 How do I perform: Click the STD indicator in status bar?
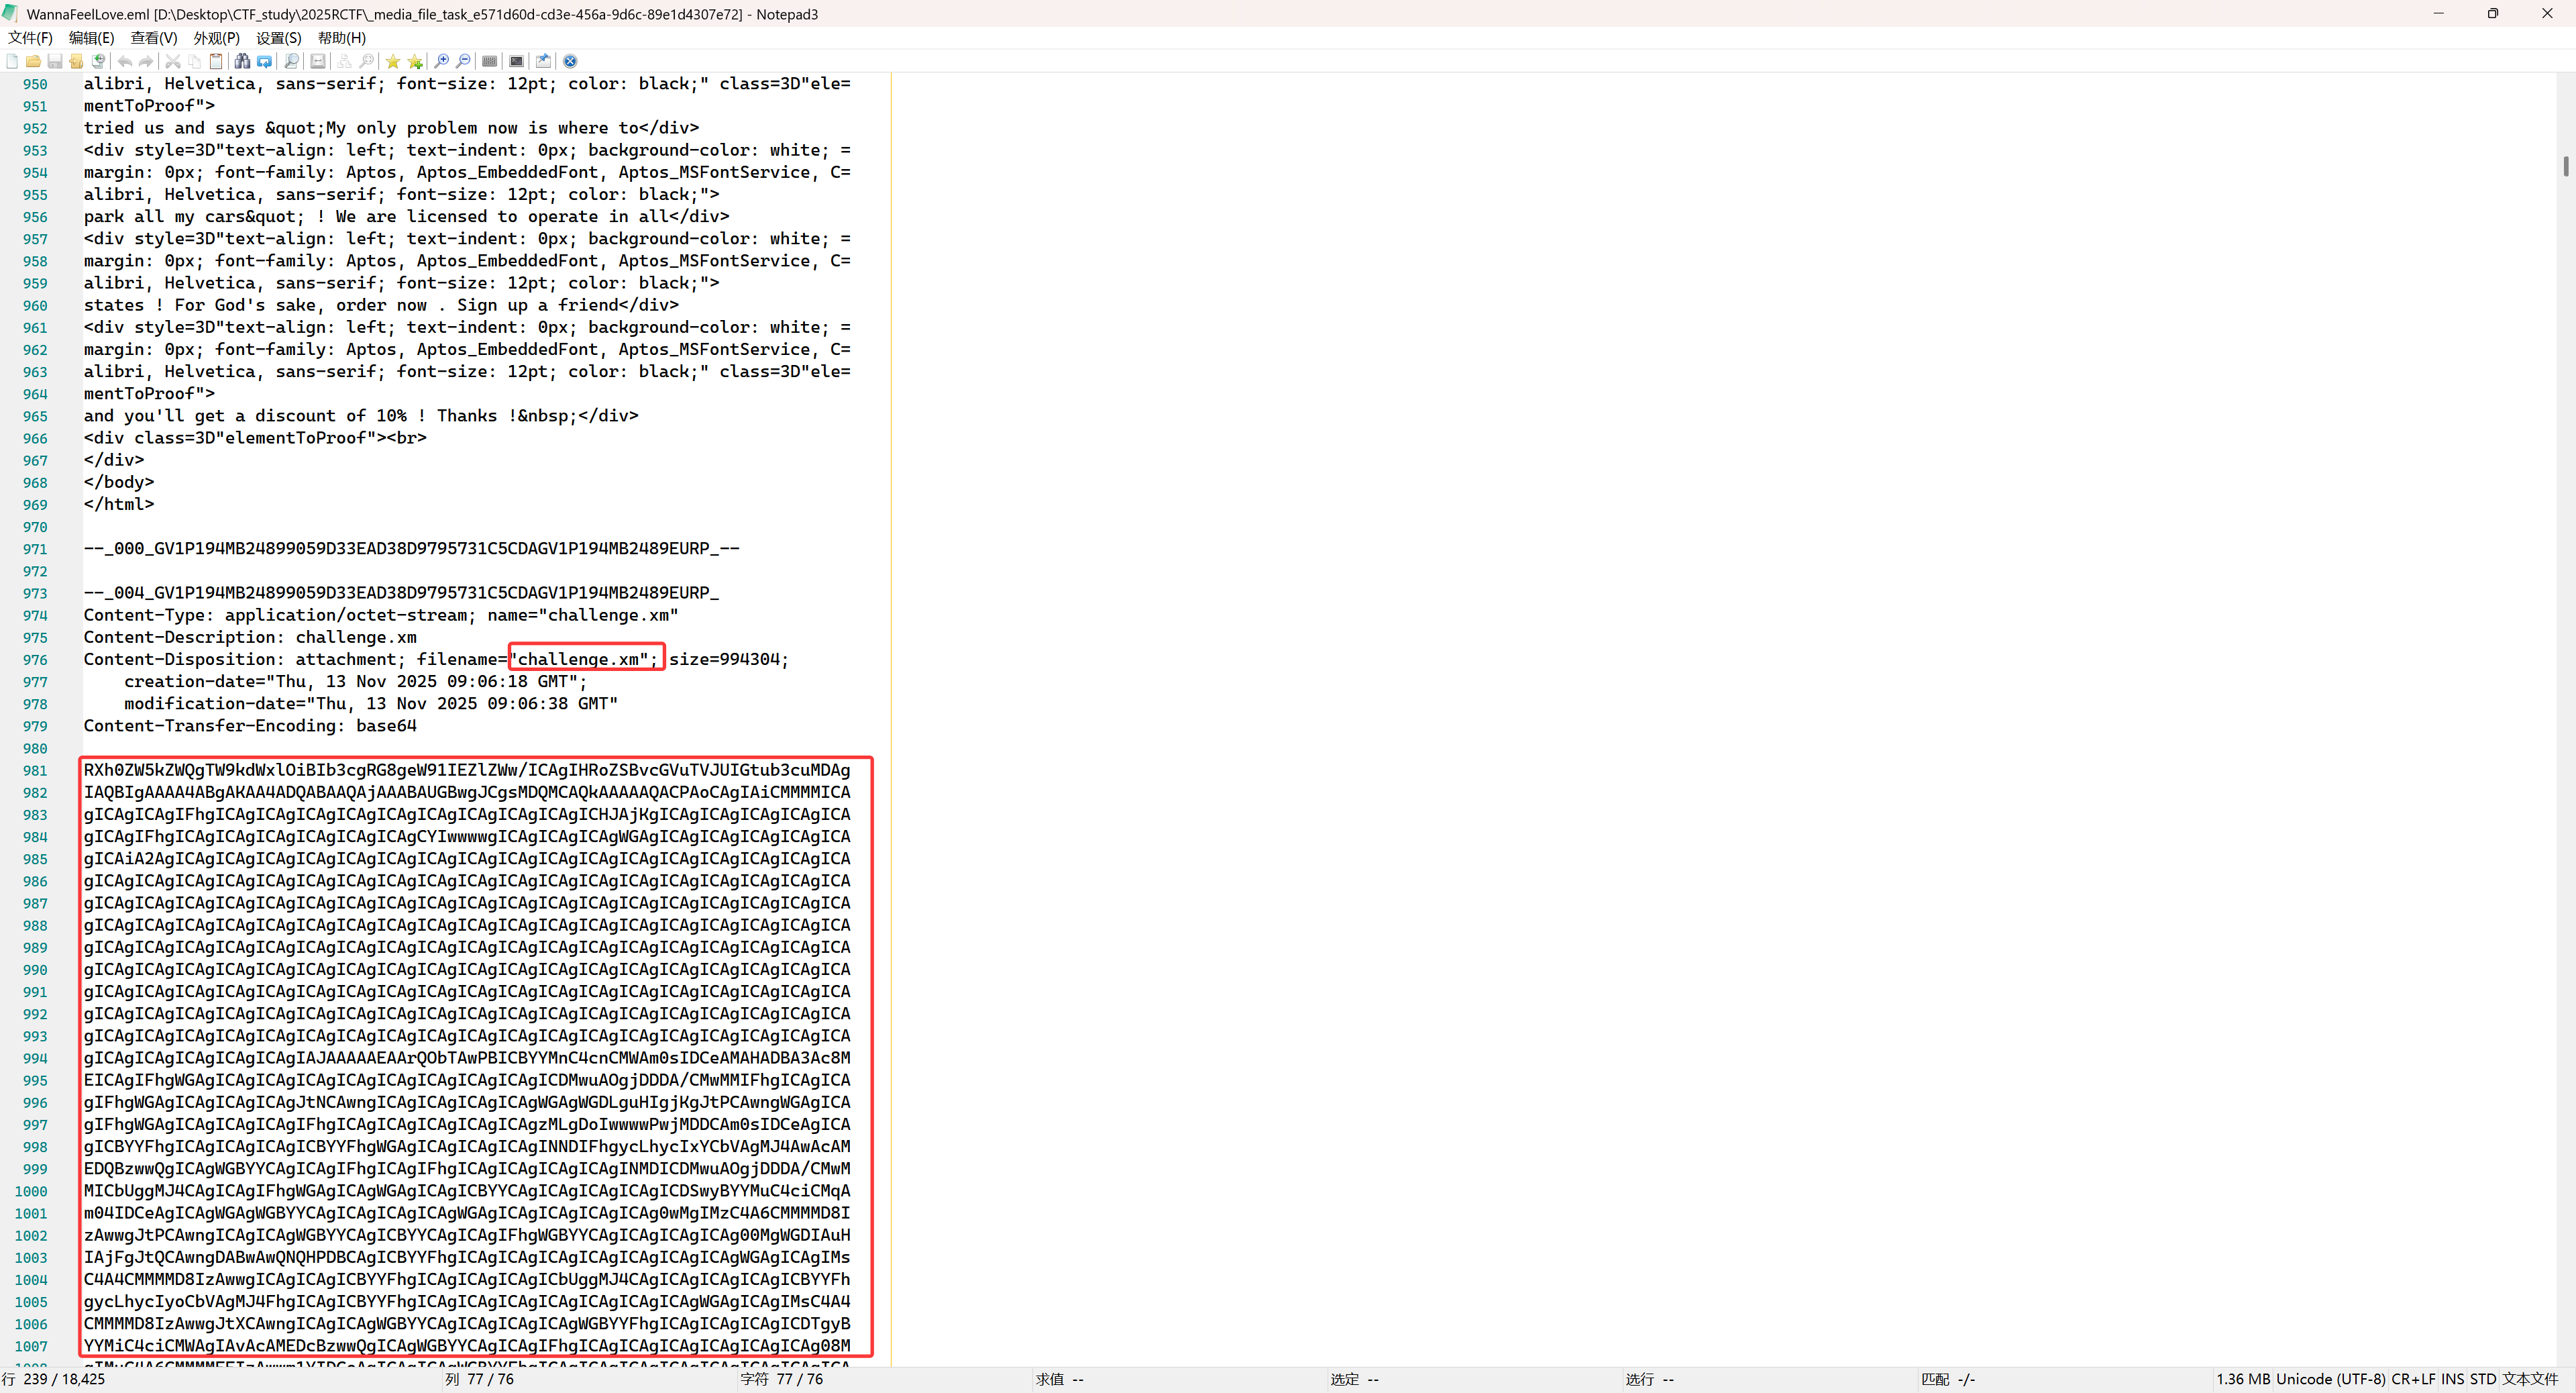point(2482,1379)
